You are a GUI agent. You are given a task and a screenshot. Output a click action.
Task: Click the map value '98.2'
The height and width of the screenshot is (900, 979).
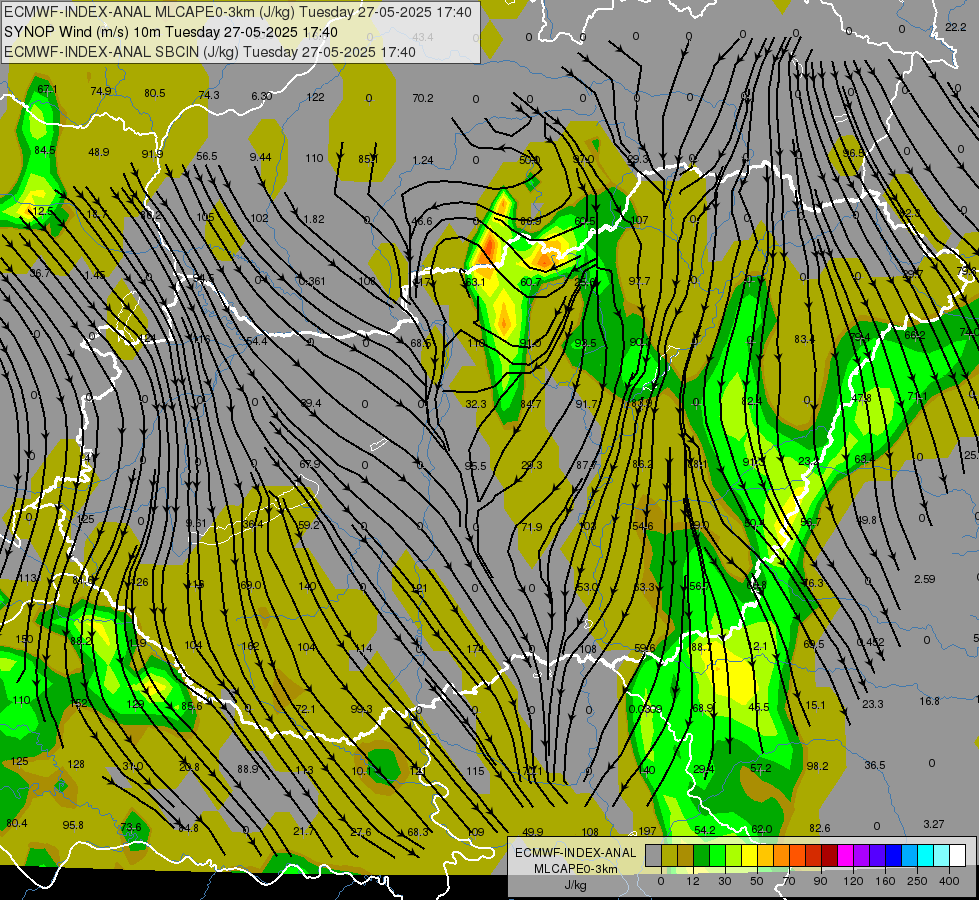click(x=817, y=766)
